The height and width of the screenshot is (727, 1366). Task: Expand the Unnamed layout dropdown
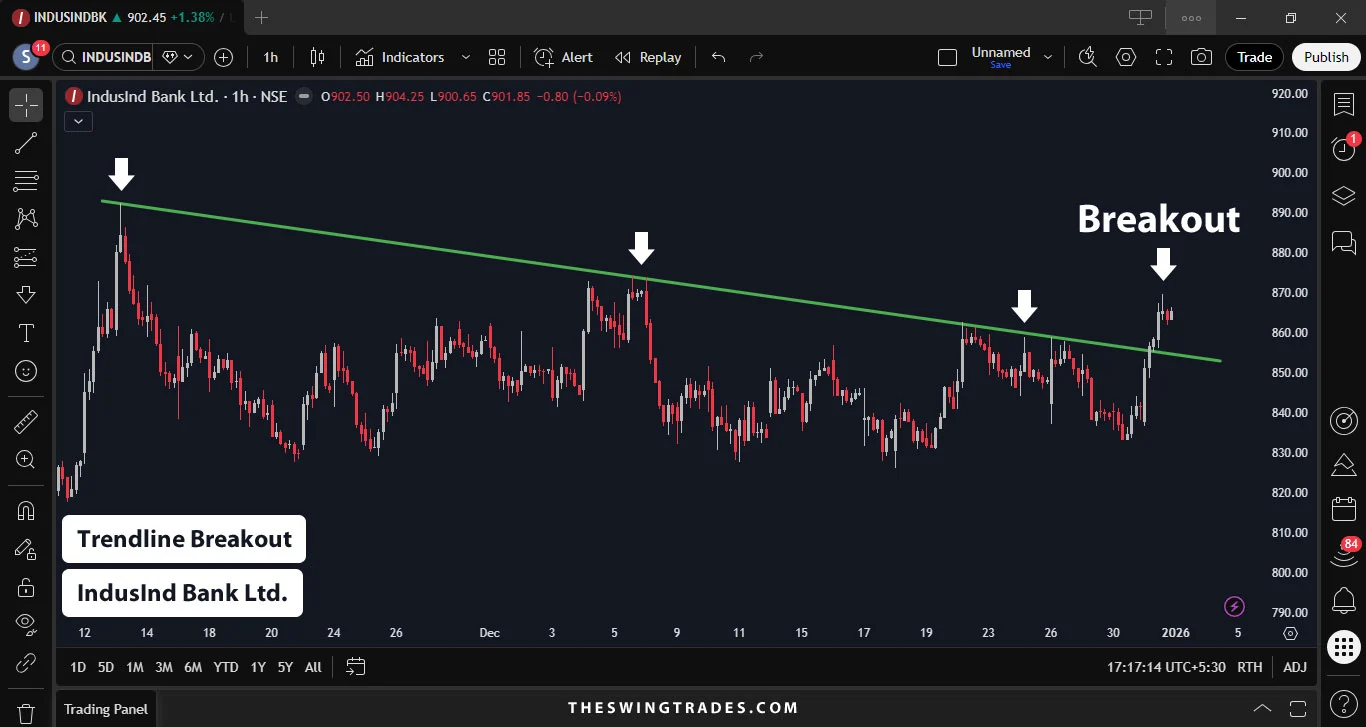click(1048, 57)
